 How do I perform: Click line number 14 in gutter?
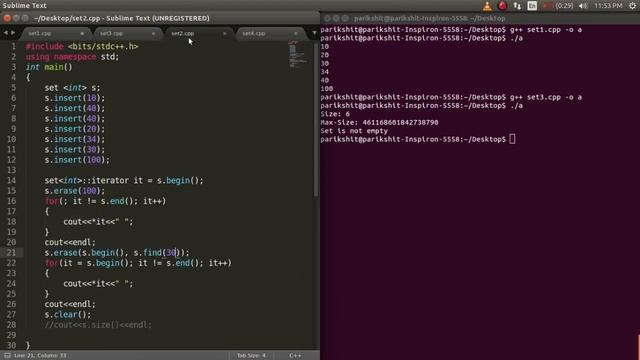pyautogui.click(x=11, y=180)
